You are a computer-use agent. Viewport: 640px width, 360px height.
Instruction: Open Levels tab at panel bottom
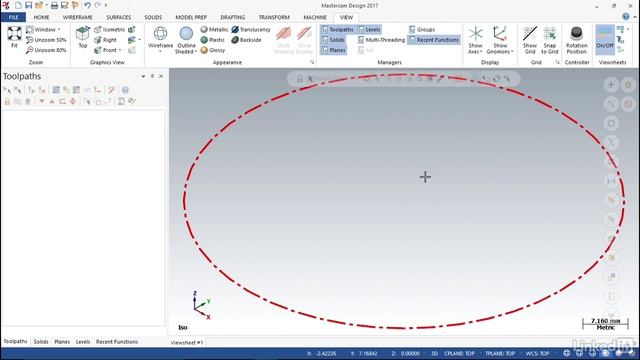pos(83,342)
